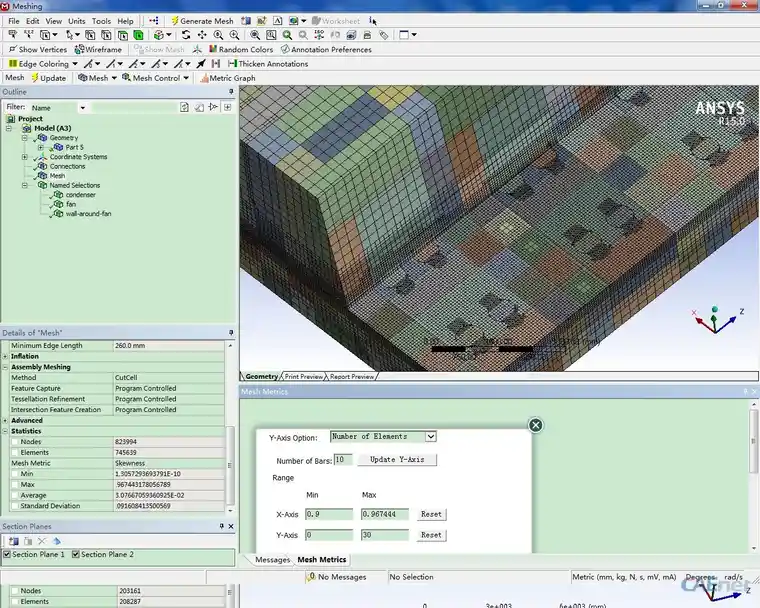The image size is (760, 608).
Task: Check the Average mesh metric checkbox
Action: coord(15,495)
